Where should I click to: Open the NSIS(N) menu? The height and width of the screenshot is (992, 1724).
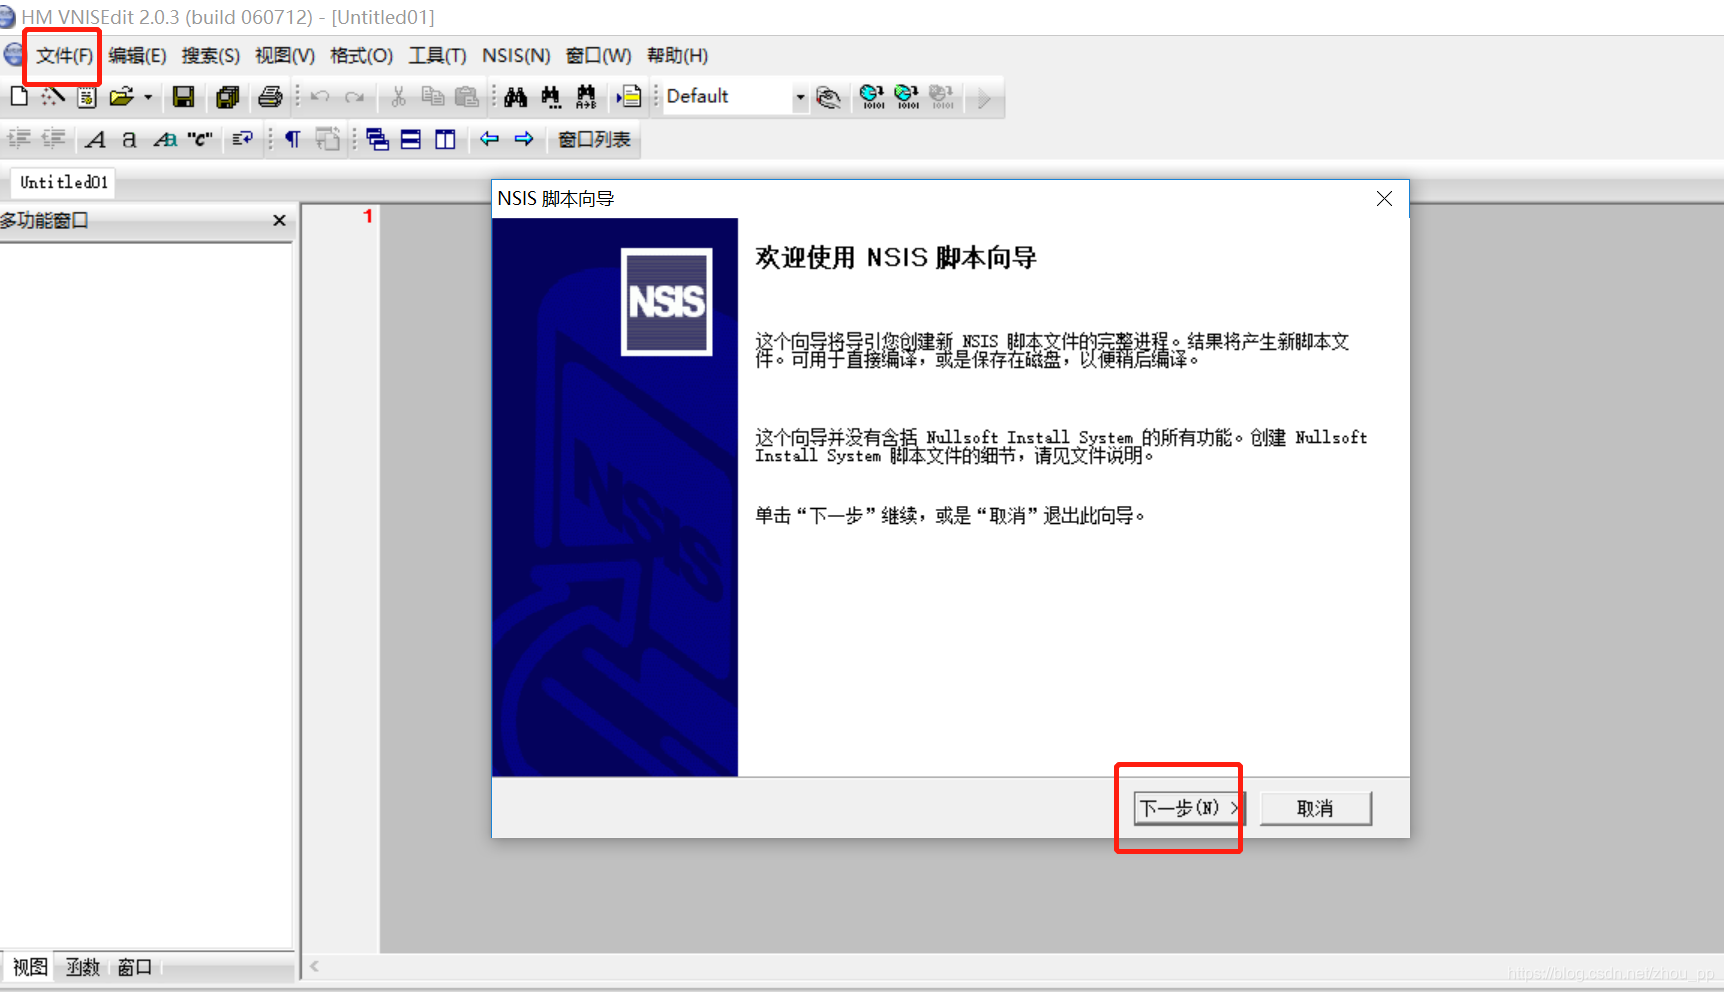point(516,56)
